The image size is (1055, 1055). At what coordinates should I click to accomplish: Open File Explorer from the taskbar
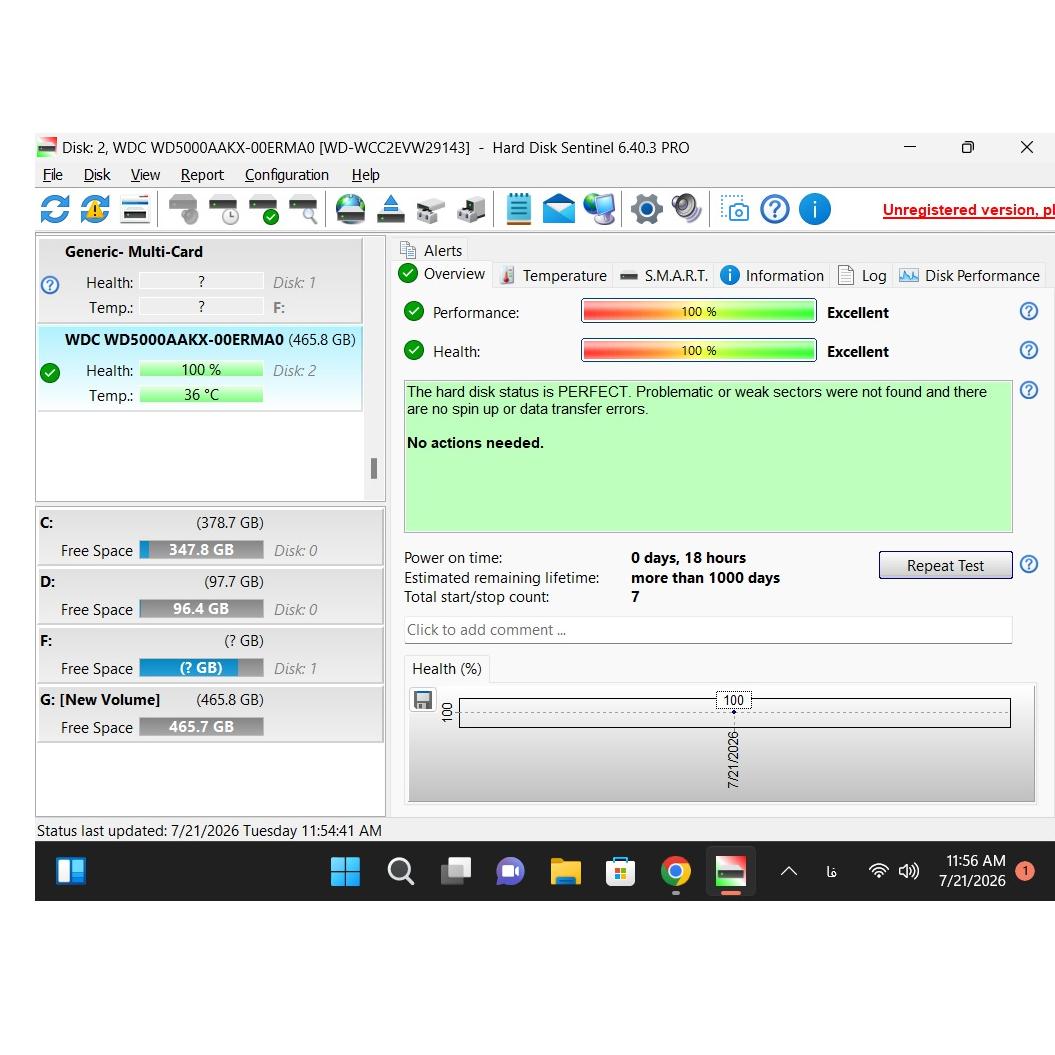(x=565, y=871)
